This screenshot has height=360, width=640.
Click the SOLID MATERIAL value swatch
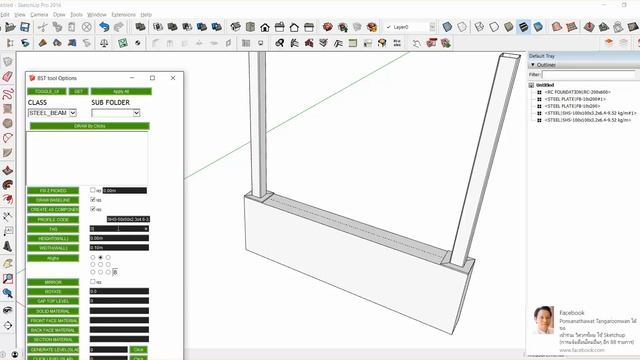click(x=119, y=311)
